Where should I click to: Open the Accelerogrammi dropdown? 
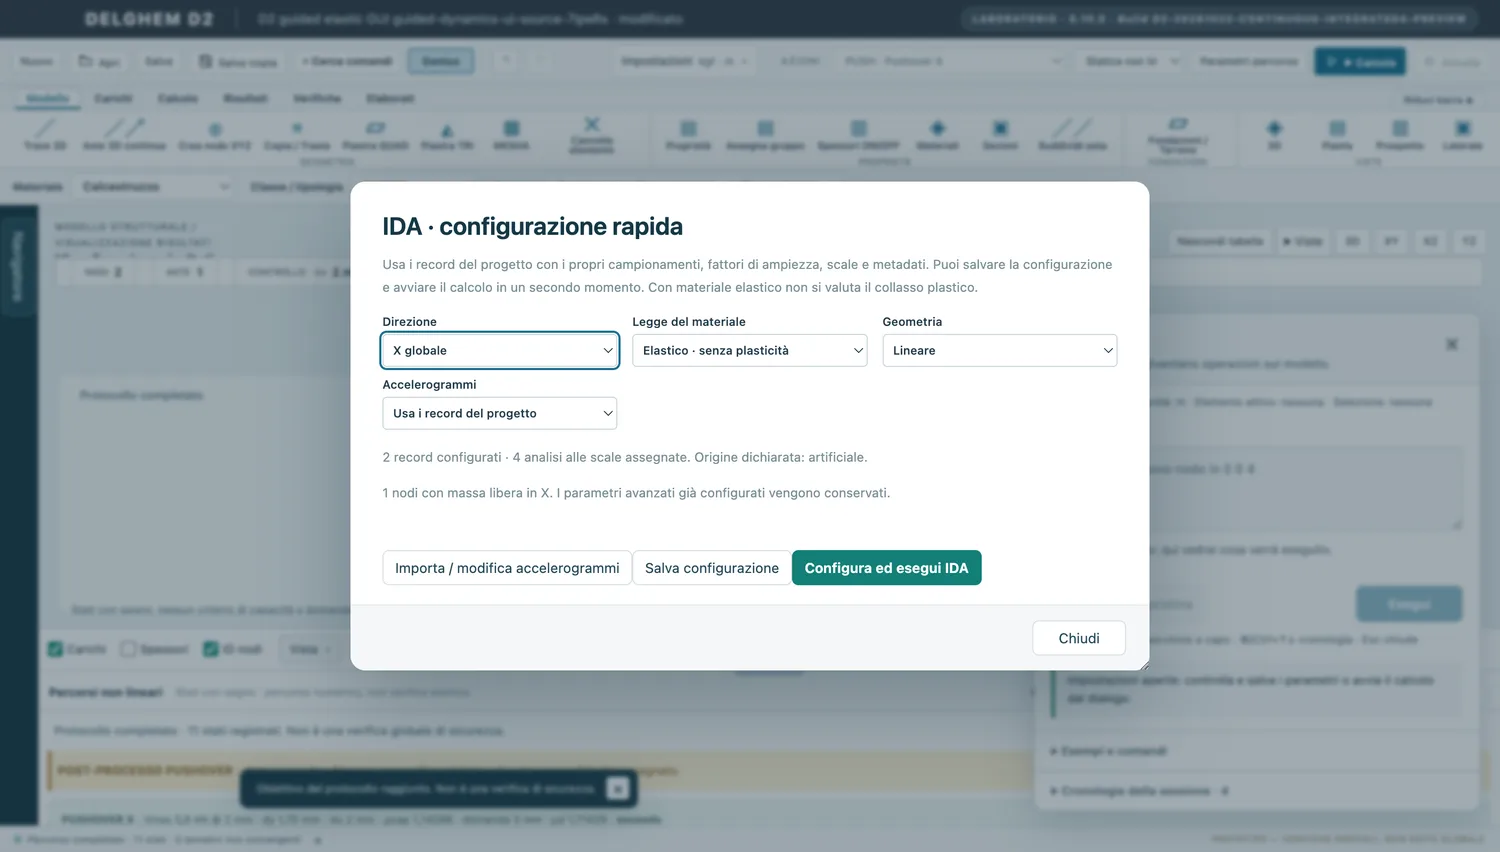(500, 413)
